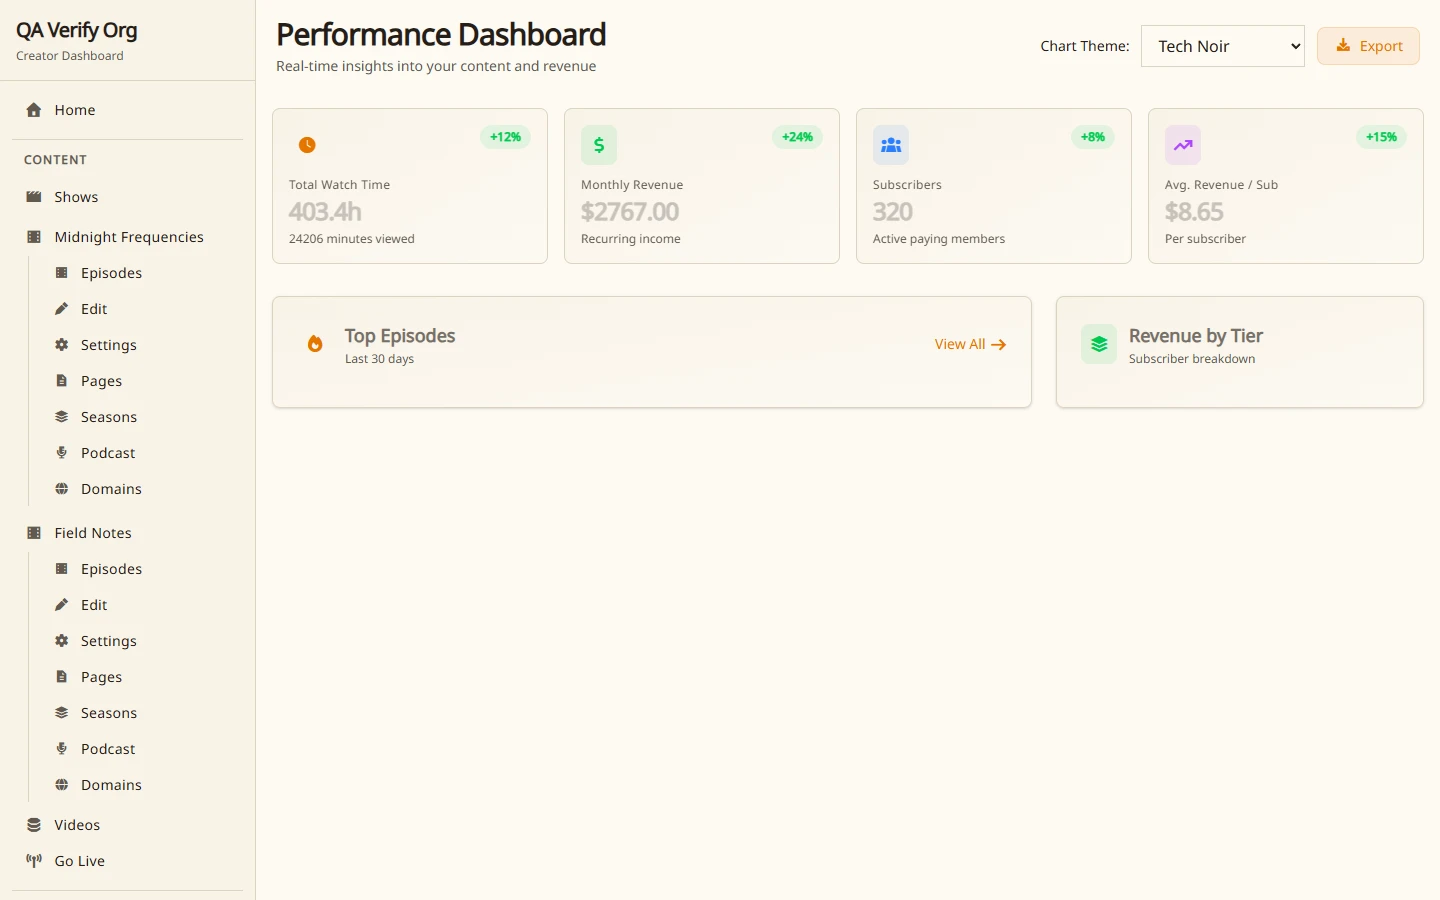Go to Home in the sidebar
This screenshot has width=1440, height=900.
pos(128,110)
